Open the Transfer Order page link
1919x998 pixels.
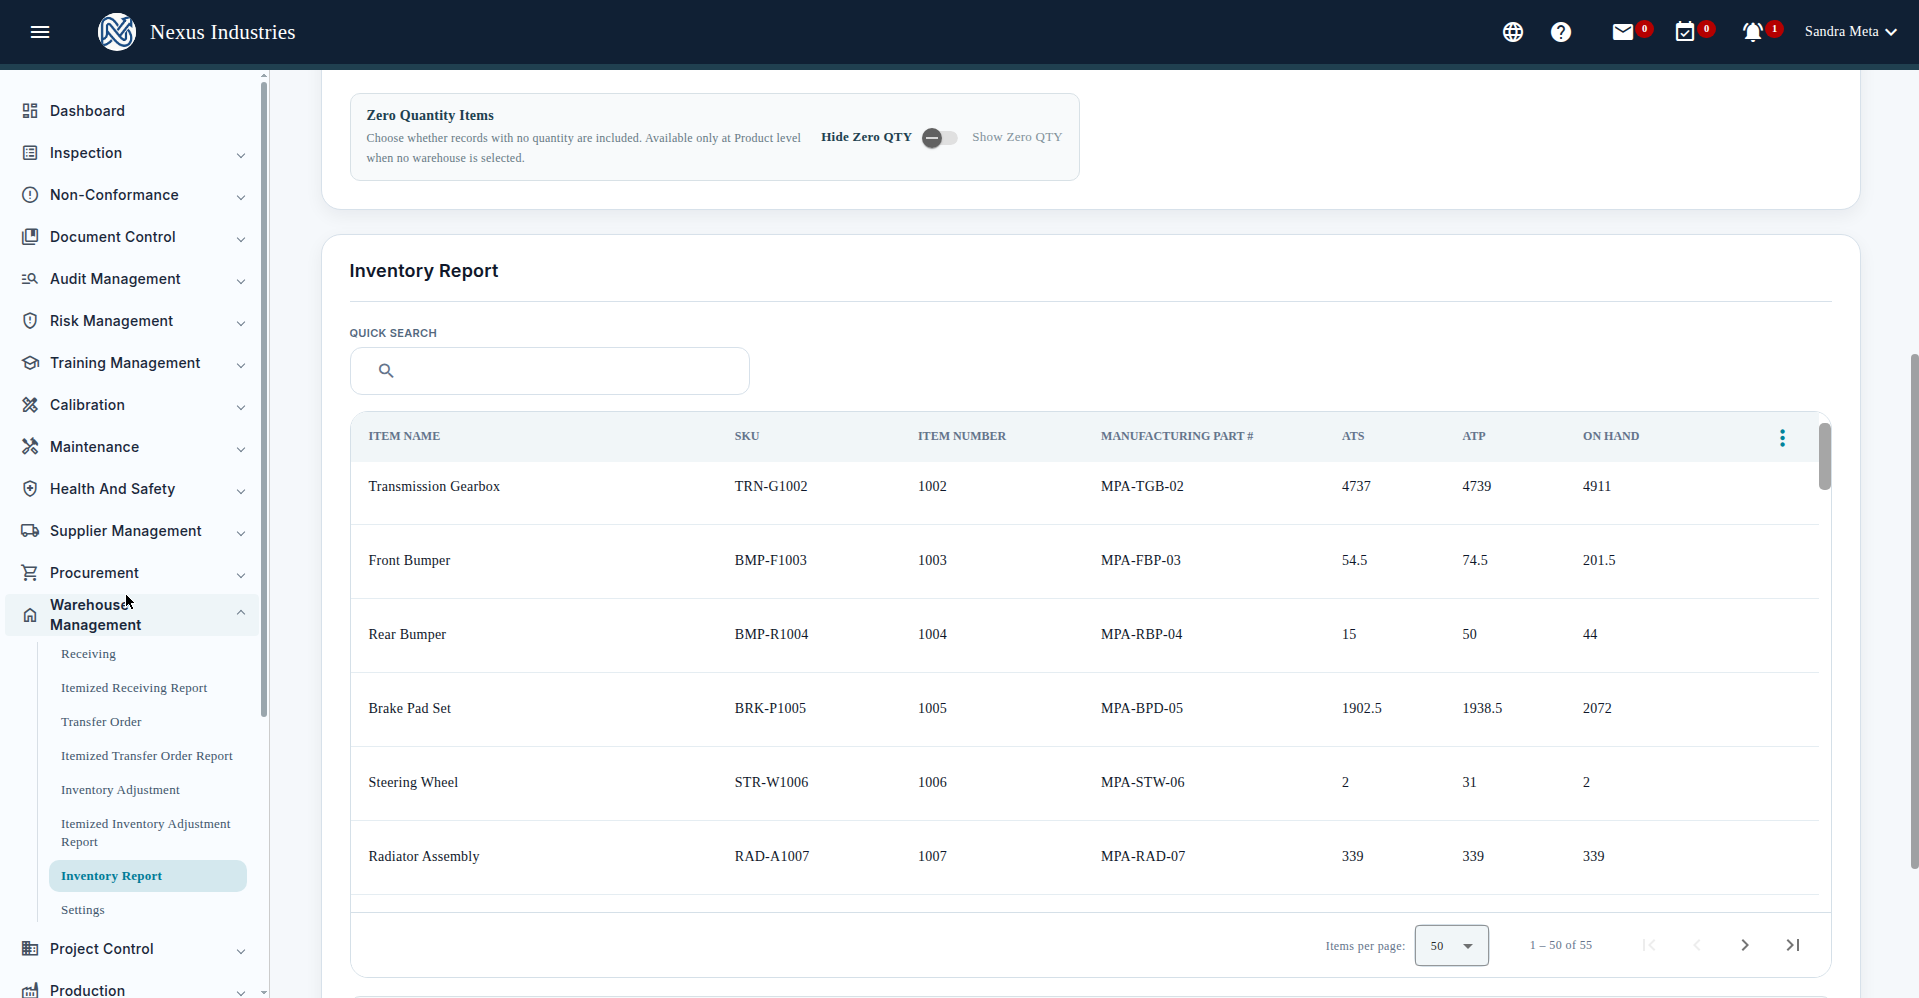pyautogui.click(x=101, y=722)
